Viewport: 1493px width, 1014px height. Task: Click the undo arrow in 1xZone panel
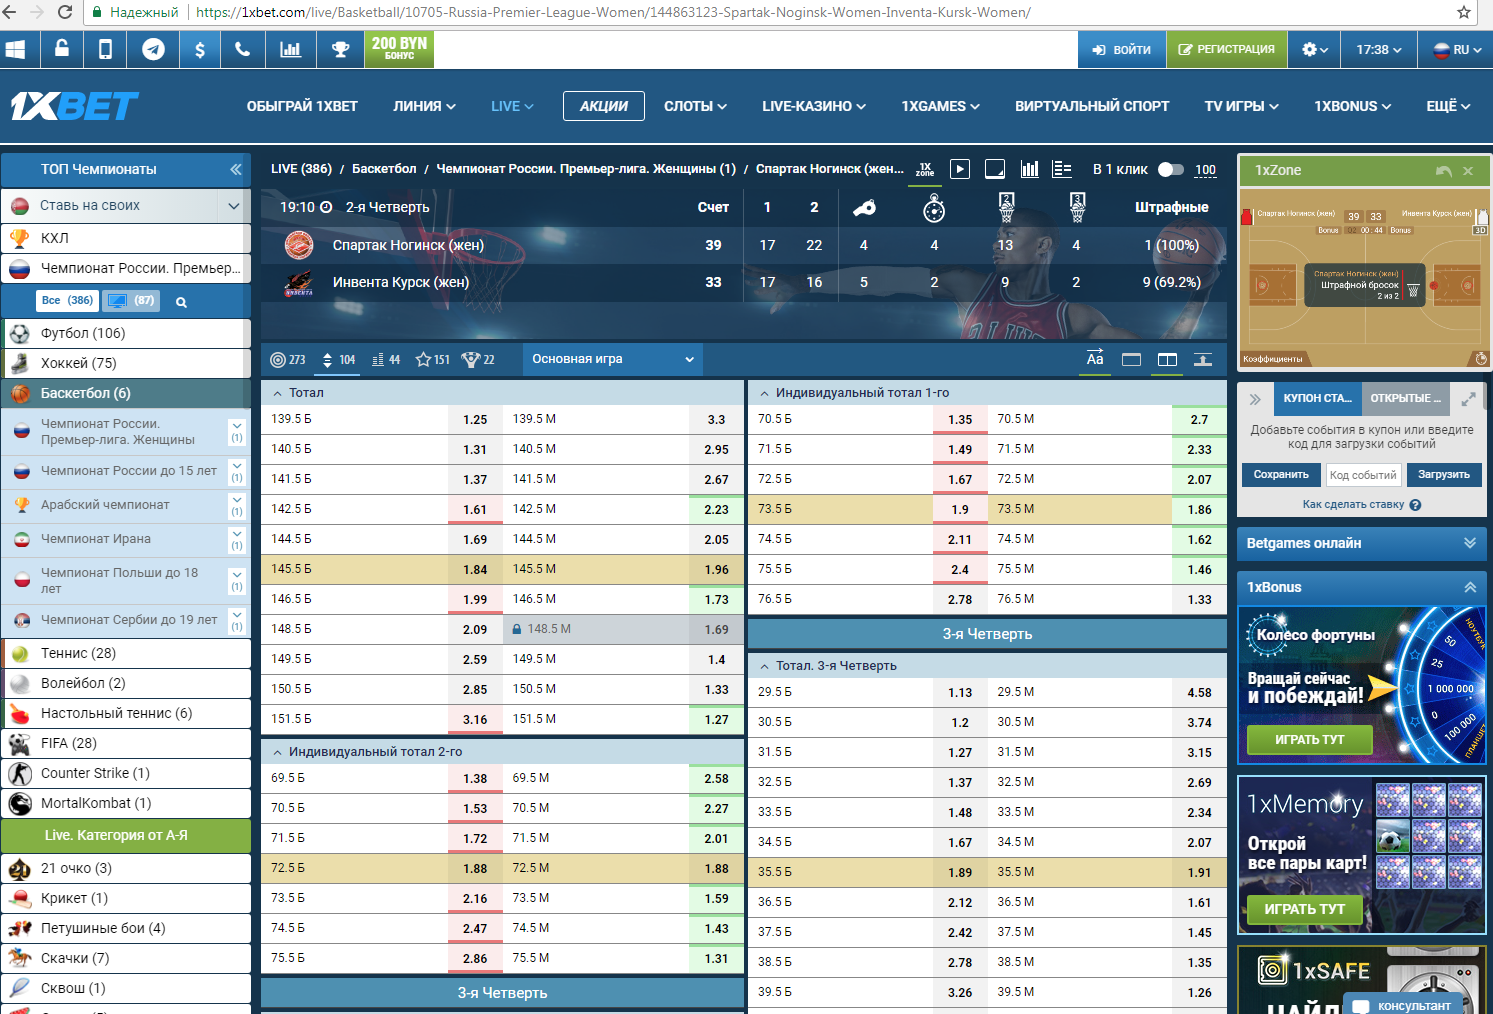pyautogui.click(x=1443, y=171)
